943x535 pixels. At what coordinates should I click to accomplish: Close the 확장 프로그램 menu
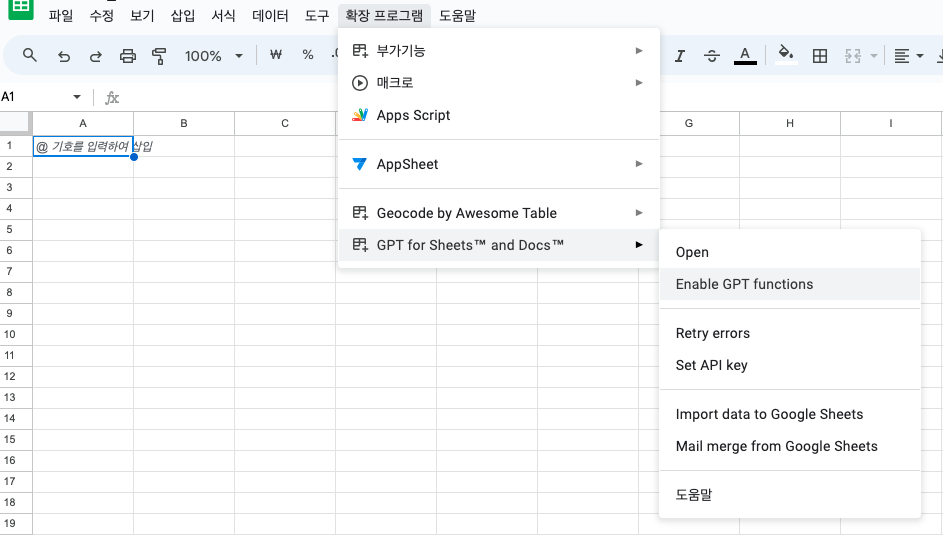pyautogui.click(x=384, y=16)
